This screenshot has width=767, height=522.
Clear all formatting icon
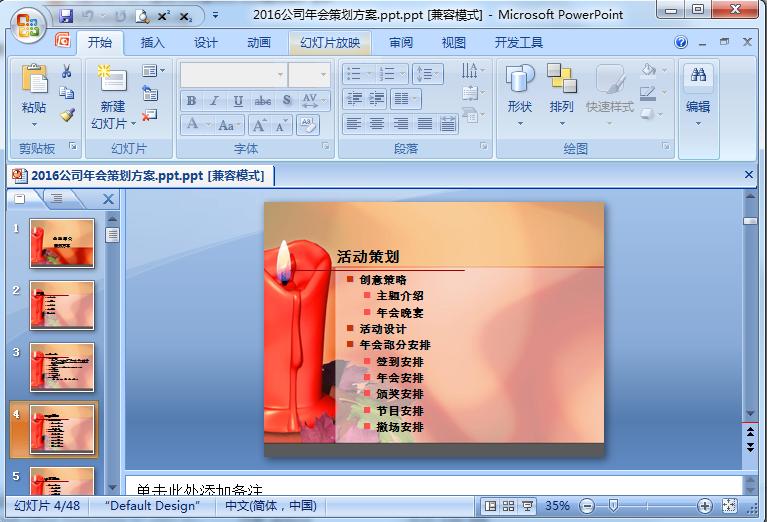pos(308,124)
